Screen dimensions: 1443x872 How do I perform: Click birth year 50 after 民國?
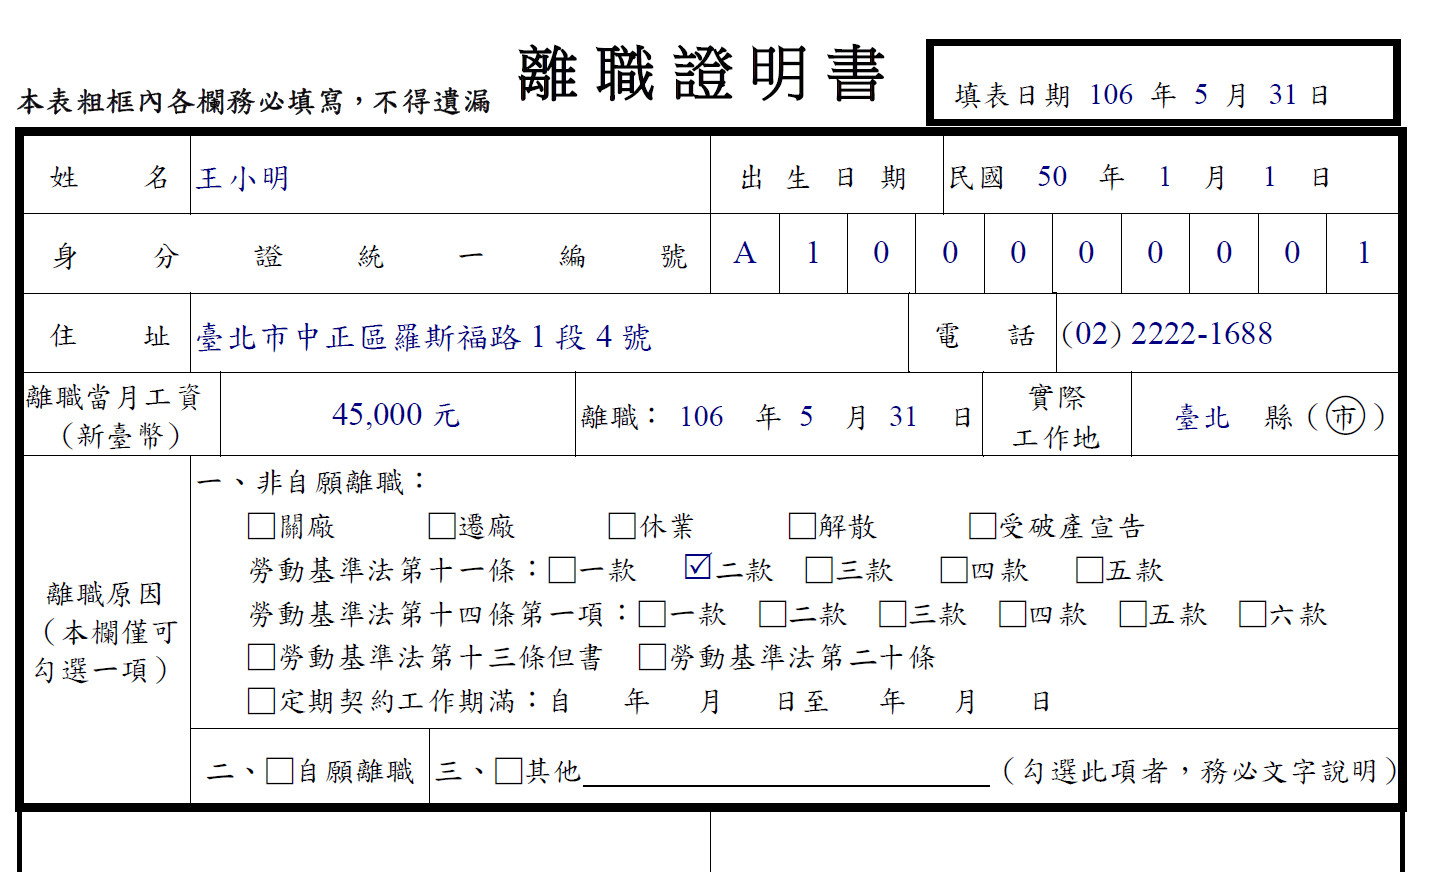pos(1052,177)
